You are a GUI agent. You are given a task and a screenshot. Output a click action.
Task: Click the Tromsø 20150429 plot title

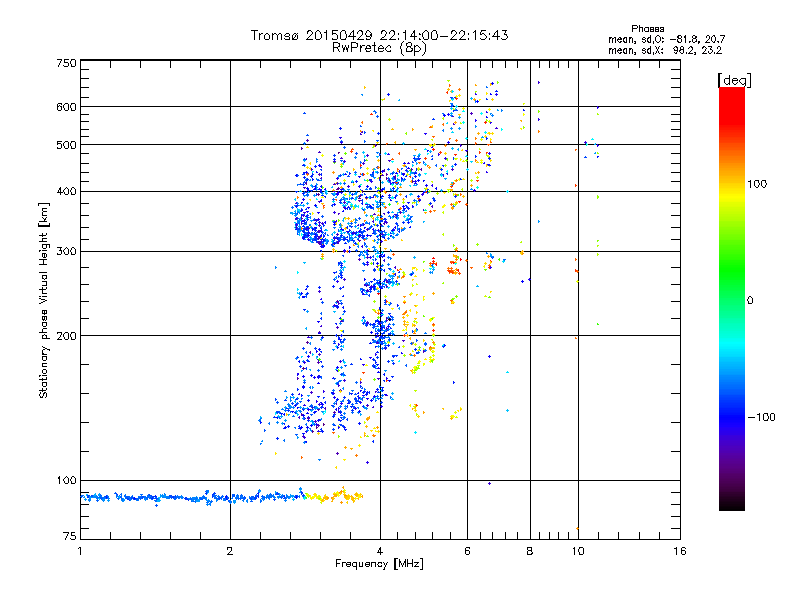(x=379, y=35)
